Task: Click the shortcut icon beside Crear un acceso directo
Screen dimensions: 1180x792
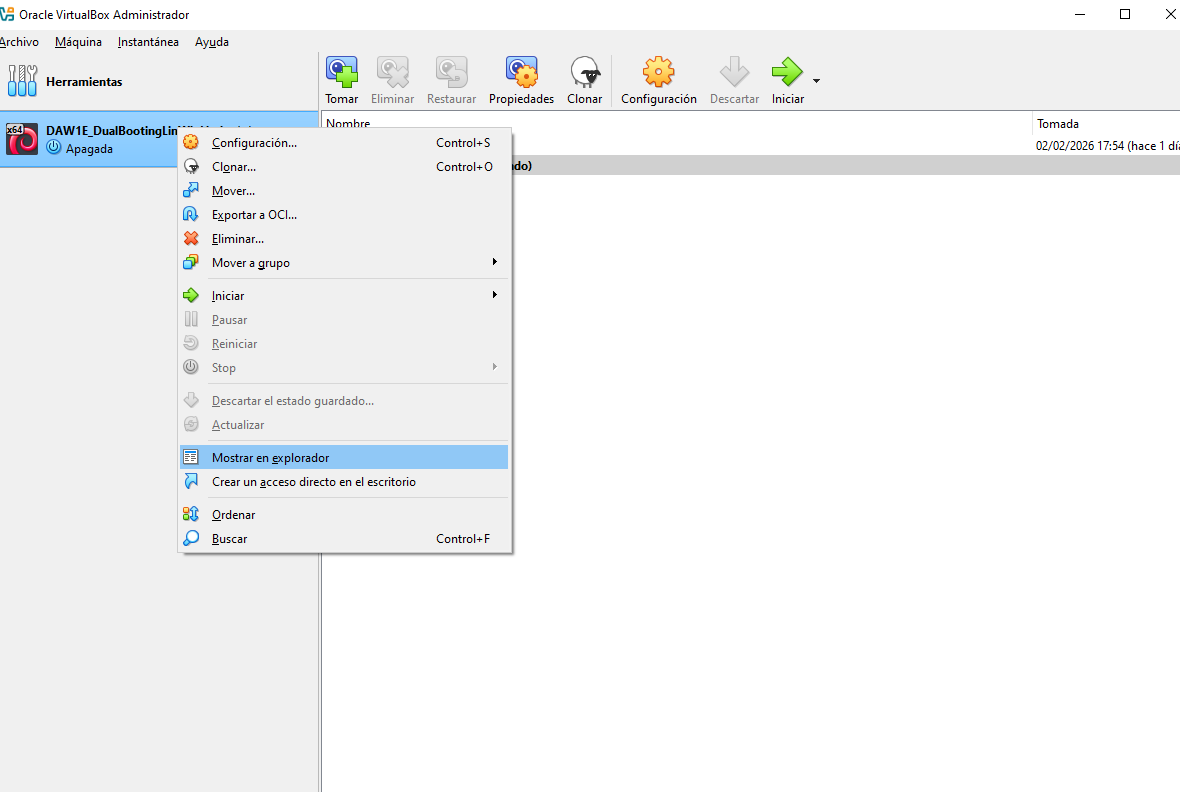Action: coord(191,481)
